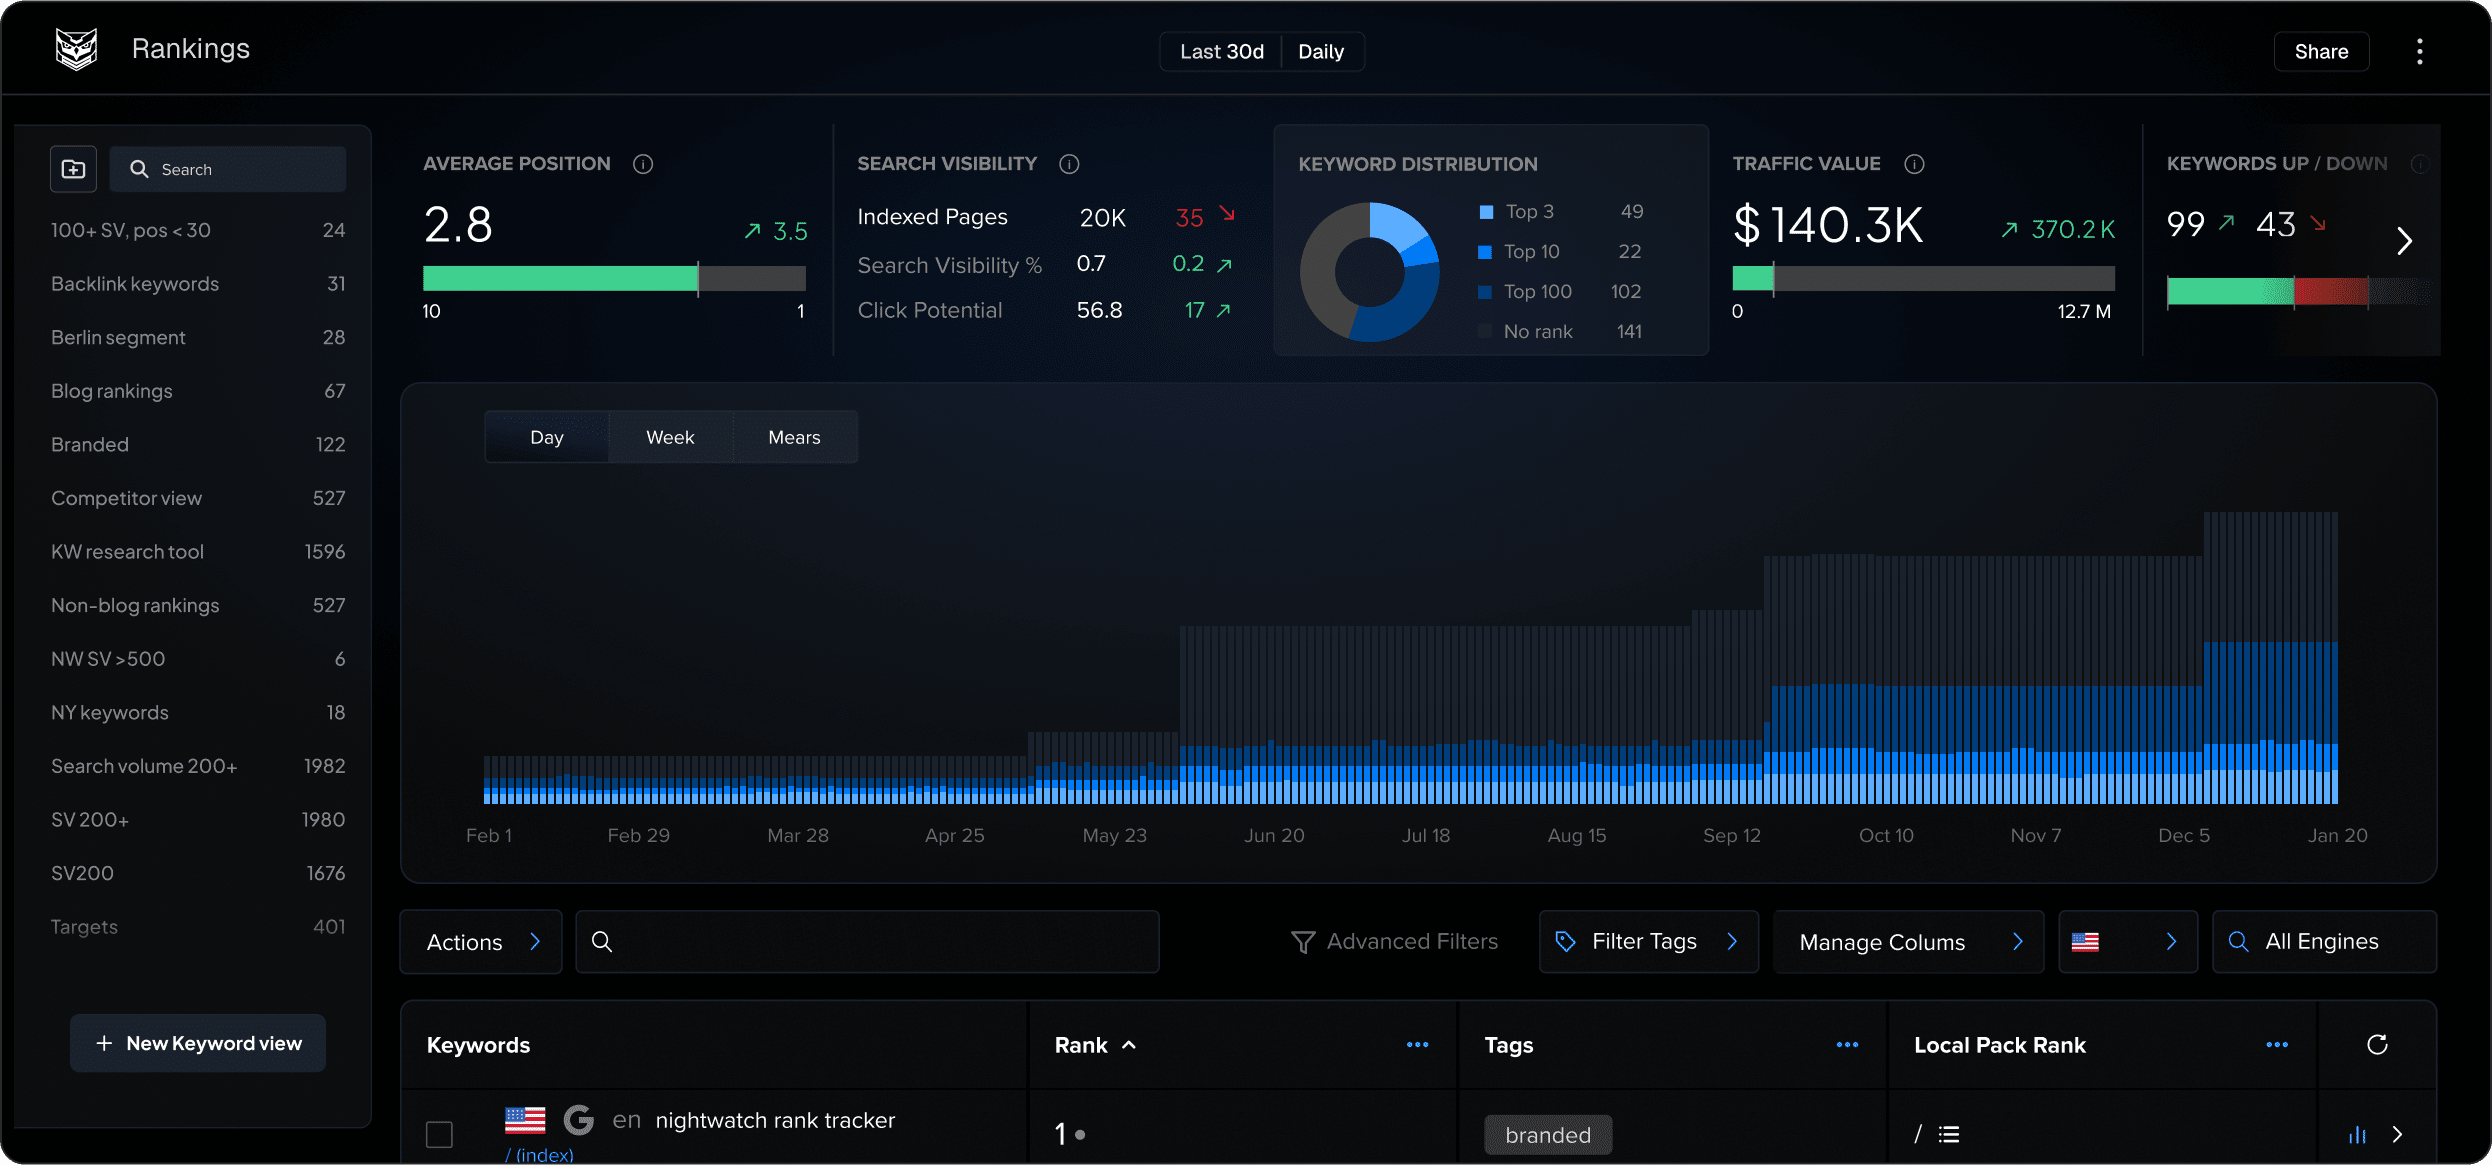Image resolution: width=2492 pixels, height=1165 pixels.
Task: Switch the range to Last 30d
Action: pyautogui.click(x=1221, y=52)
